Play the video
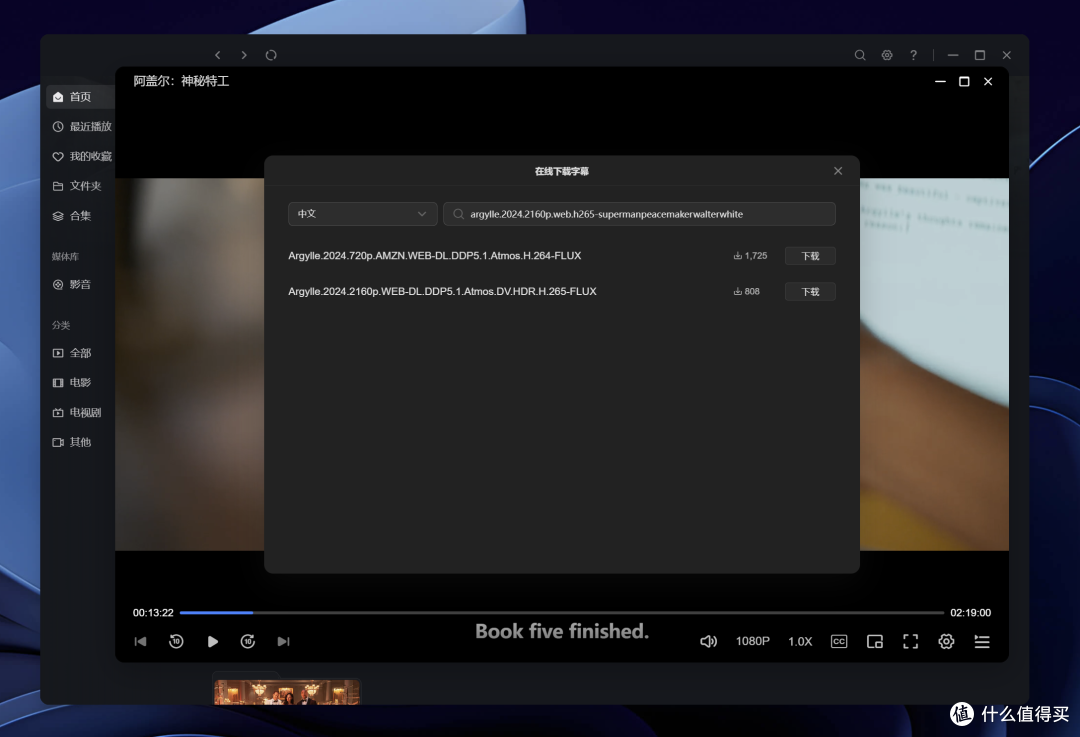Image resolution: width=1080 pixels, height=737 pixels. pos(212,641)
